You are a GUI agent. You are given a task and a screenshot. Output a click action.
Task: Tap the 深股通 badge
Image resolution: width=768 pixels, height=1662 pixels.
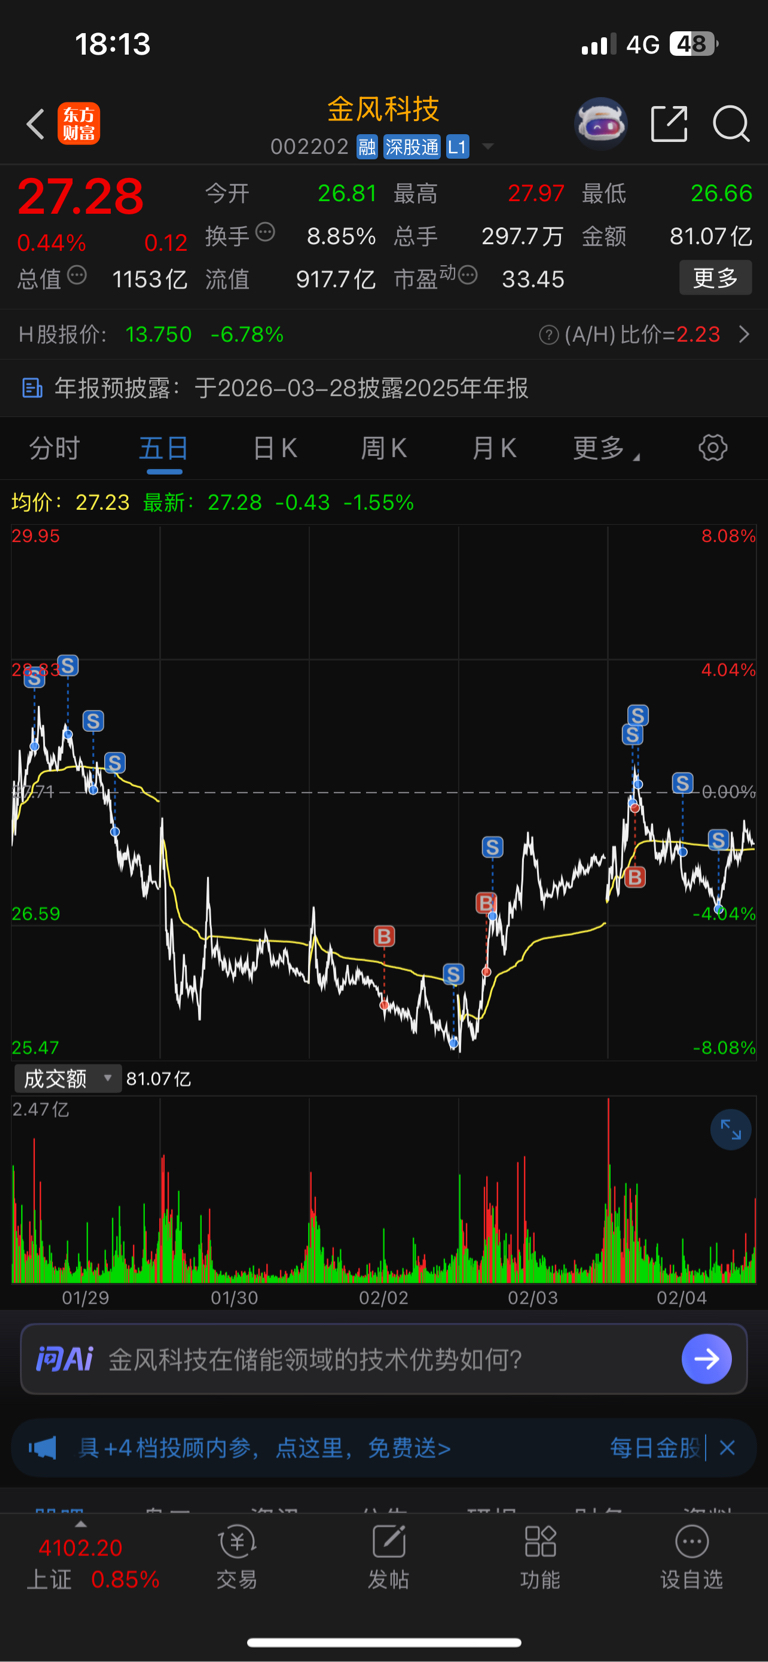click(x=412, y=147)
